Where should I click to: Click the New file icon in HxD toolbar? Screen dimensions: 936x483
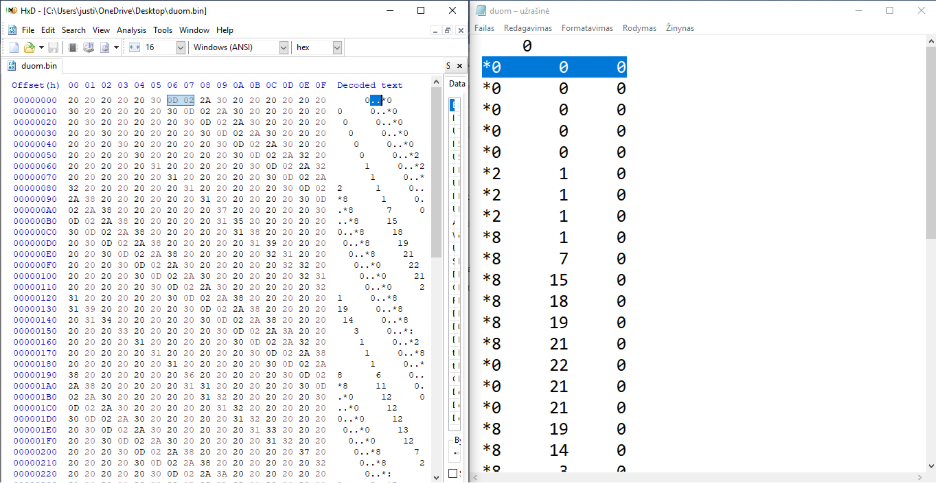point(14,47)
